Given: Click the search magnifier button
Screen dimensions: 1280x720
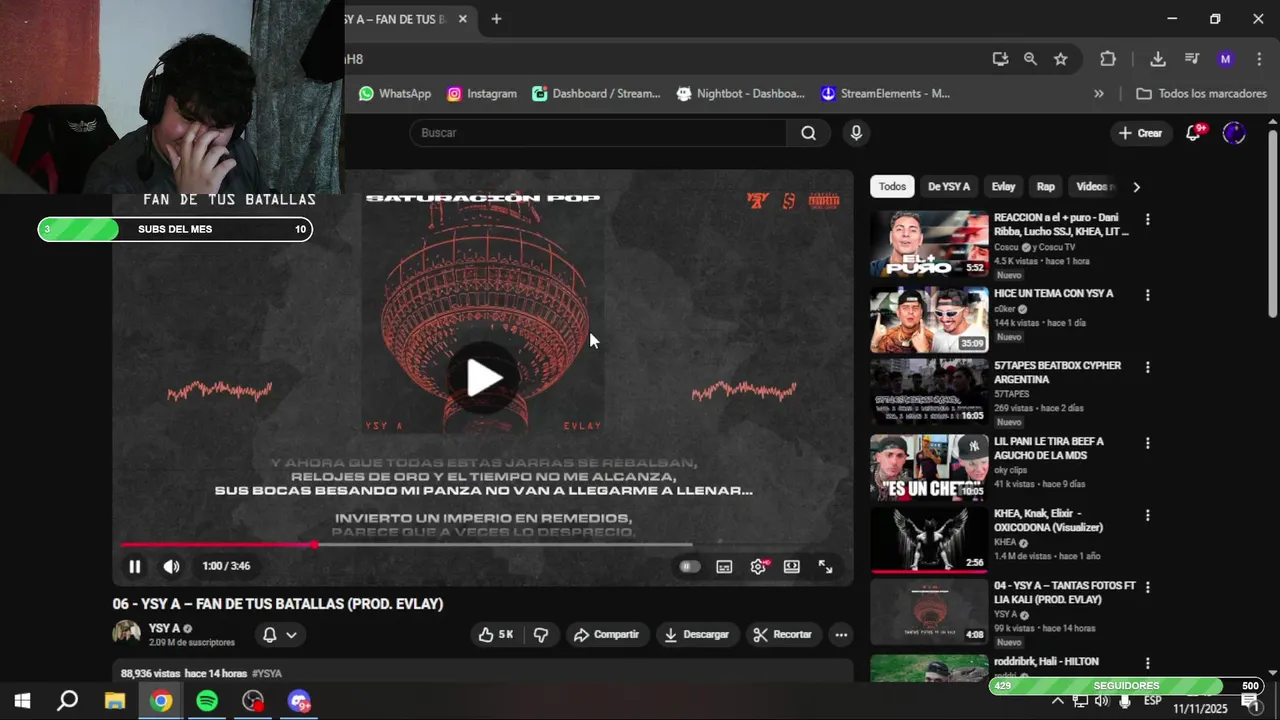Looking at the screenshot, I should (x=808, y=133).
